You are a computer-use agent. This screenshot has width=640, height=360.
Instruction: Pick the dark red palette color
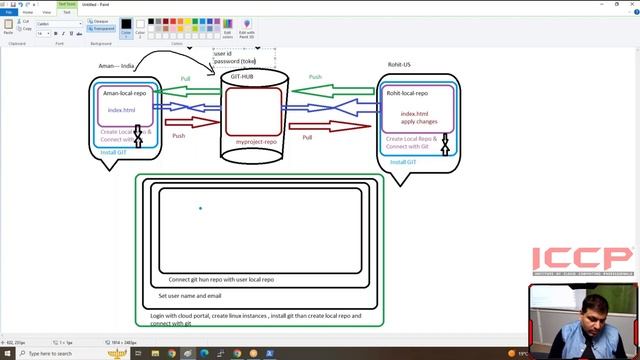click(166, 21)
